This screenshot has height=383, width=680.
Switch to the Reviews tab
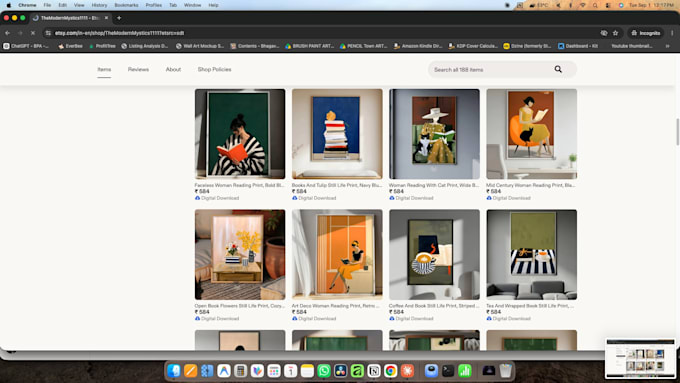click(x=138, y=69)
